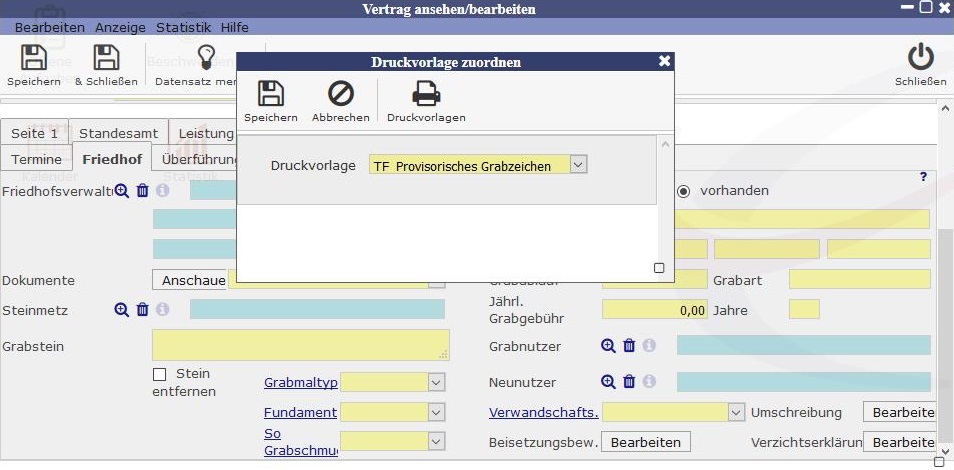Click Speichern icon in Druckvorlage dialog
954x470 pixels.
(270, 95)
